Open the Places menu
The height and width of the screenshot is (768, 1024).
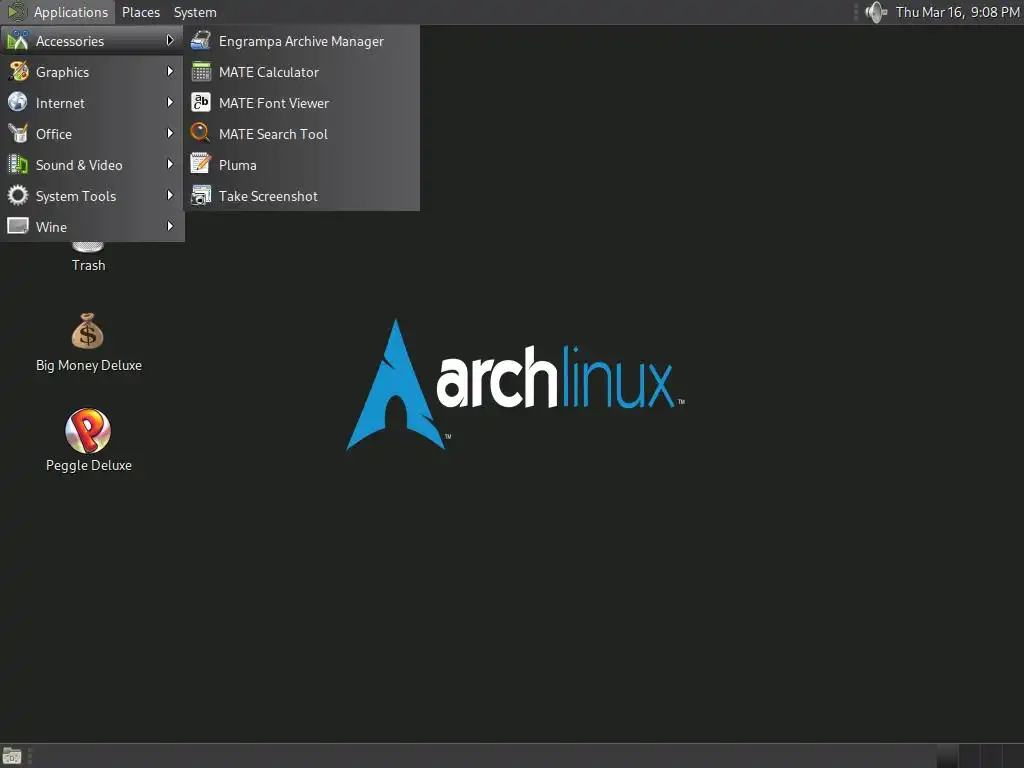140,12
